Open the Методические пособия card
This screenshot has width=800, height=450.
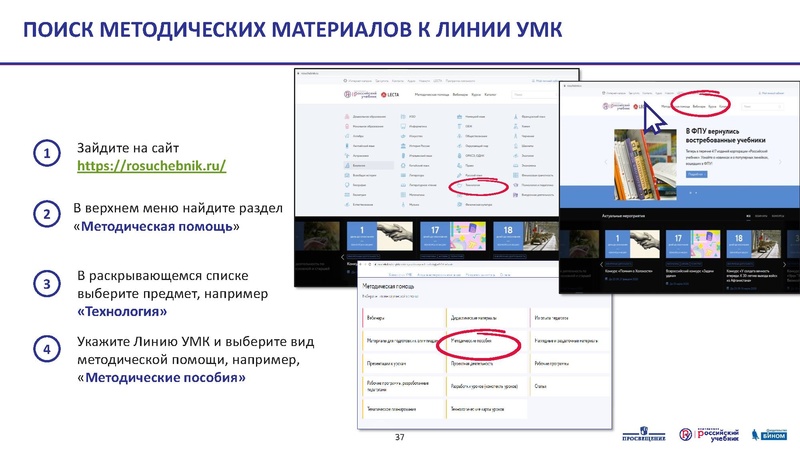(x=488, y=340)
